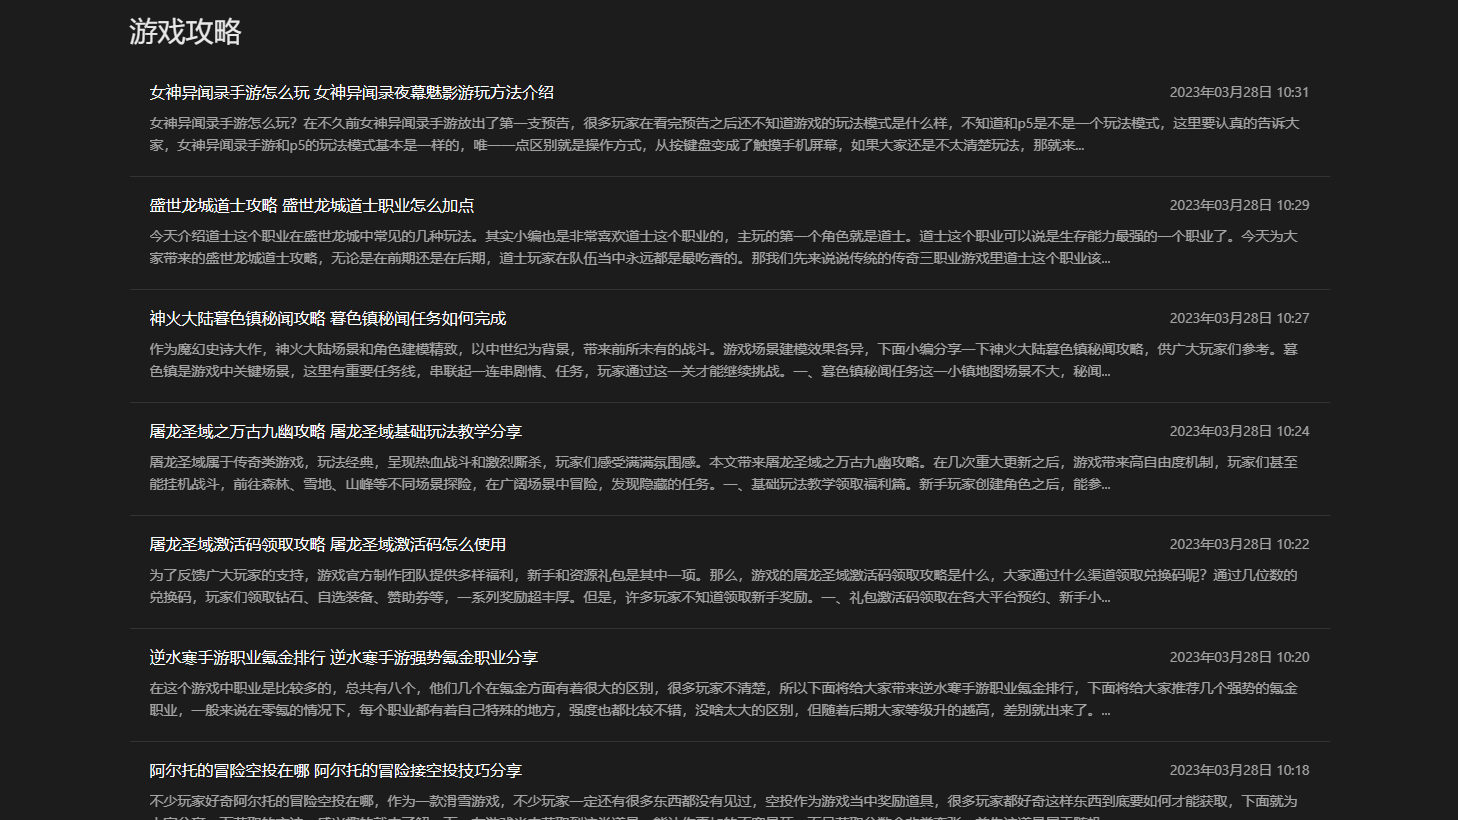Click the excerpt starting 作为魔幻史诗大作
Image resolution: width=1458 pixels, height=820 pixels.
tap(724, 360)
